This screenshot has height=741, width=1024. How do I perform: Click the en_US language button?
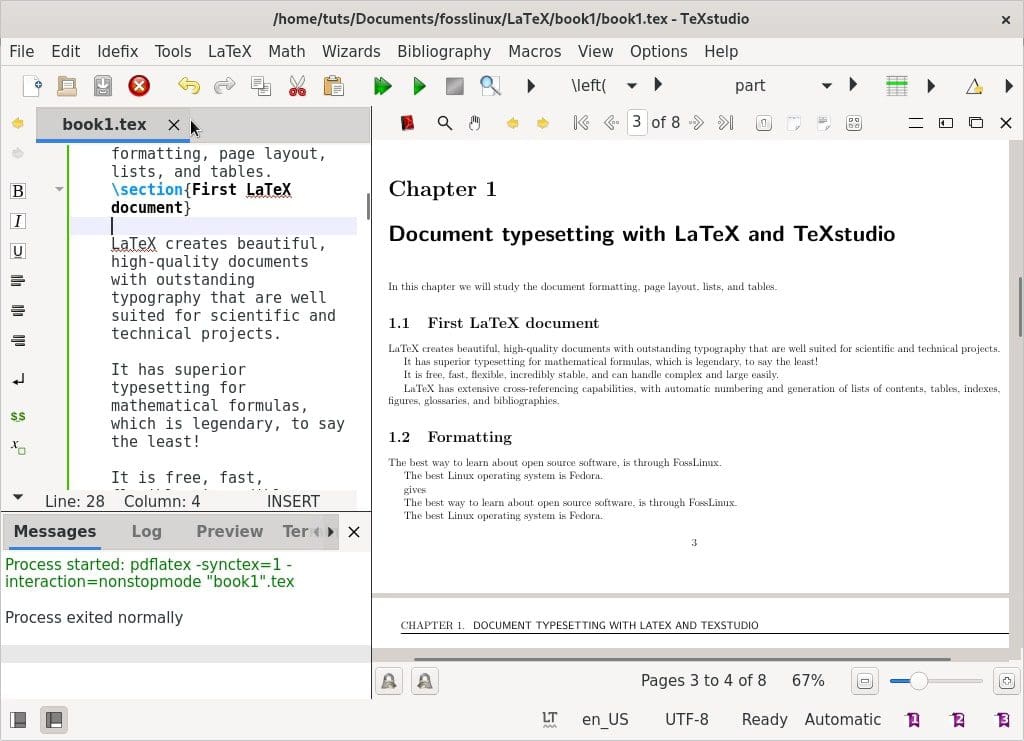click(605, 719)
